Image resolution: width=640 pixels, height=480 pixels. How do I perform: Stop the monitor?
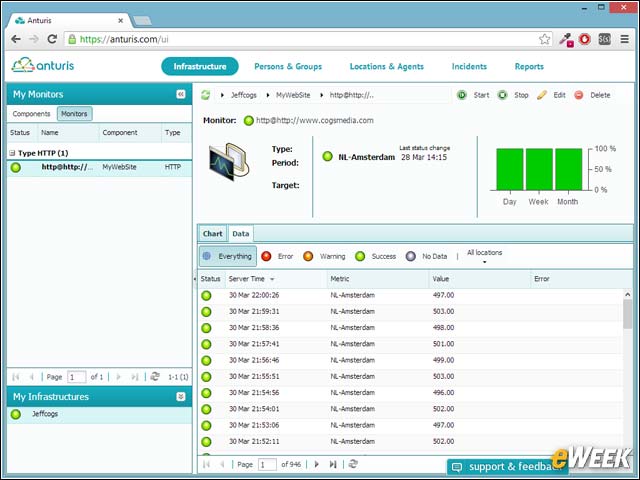click(x=513, y=95)
